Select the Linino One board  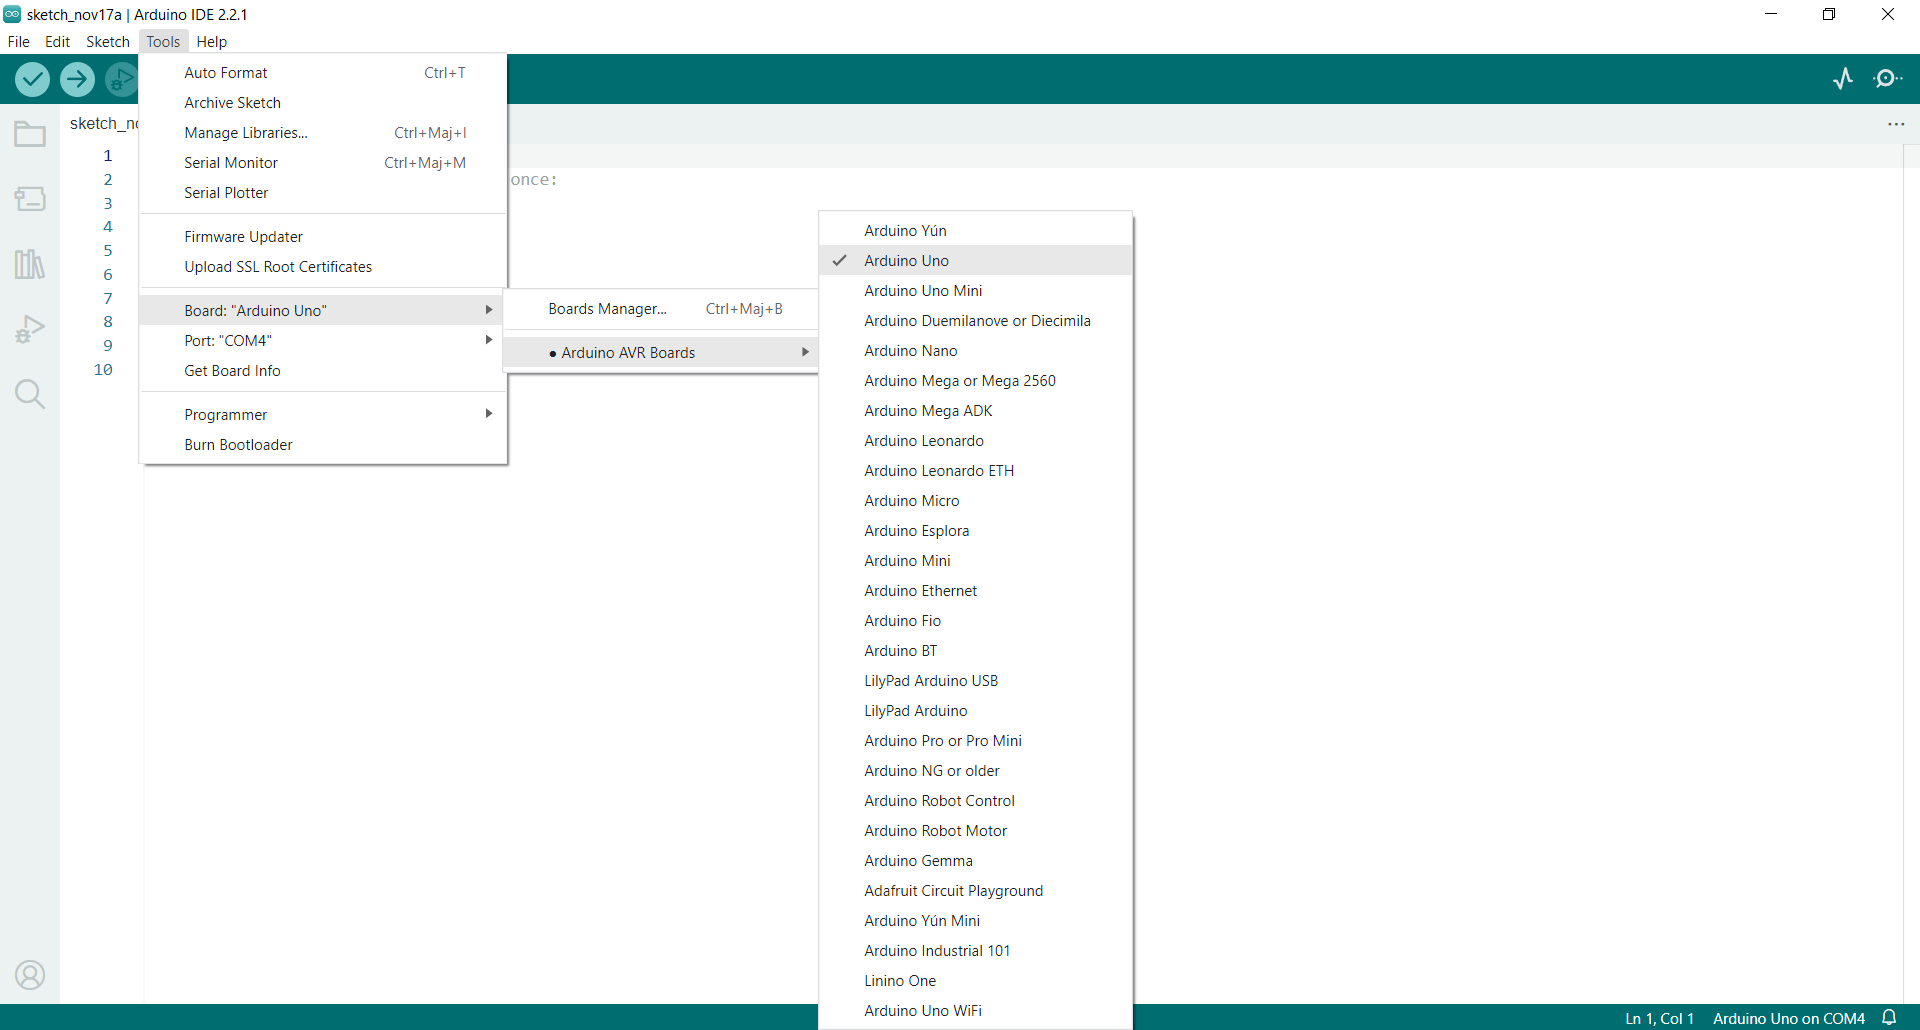[975, 981]
